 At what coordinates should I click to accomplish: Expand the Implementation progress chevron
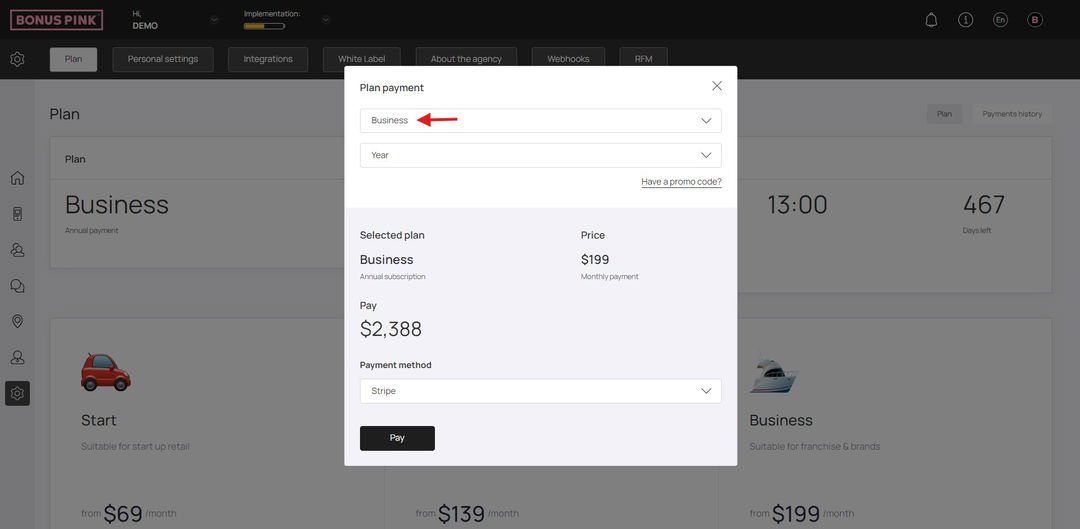pyautogui.click(x=326, y=20)
